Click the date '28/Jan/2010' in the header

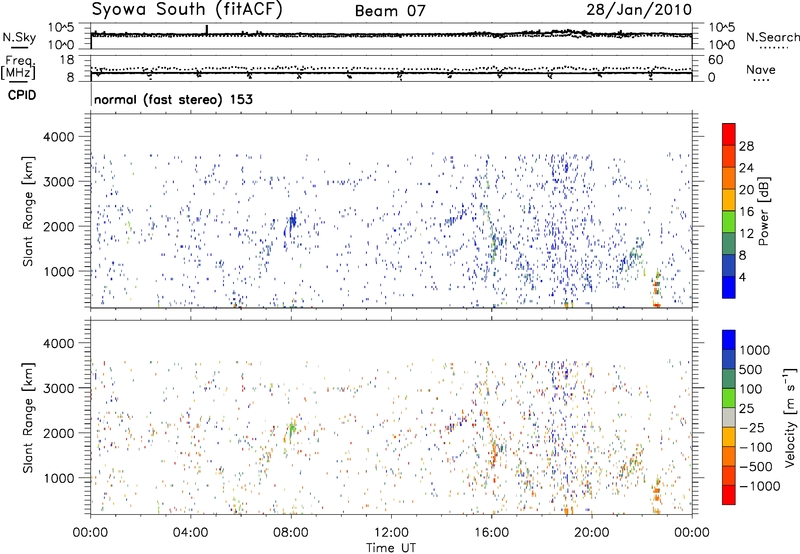pos(639,10)
